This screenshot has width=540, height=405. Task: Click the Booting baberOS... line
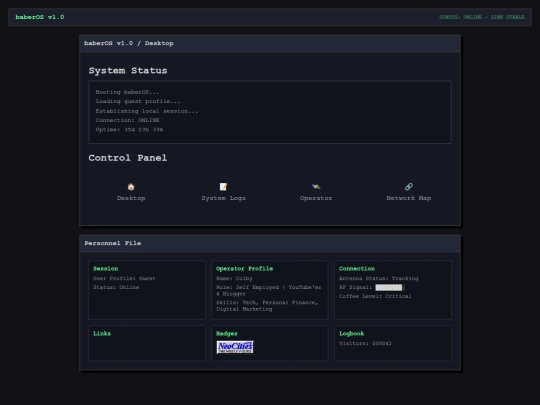tap(127, 92)
